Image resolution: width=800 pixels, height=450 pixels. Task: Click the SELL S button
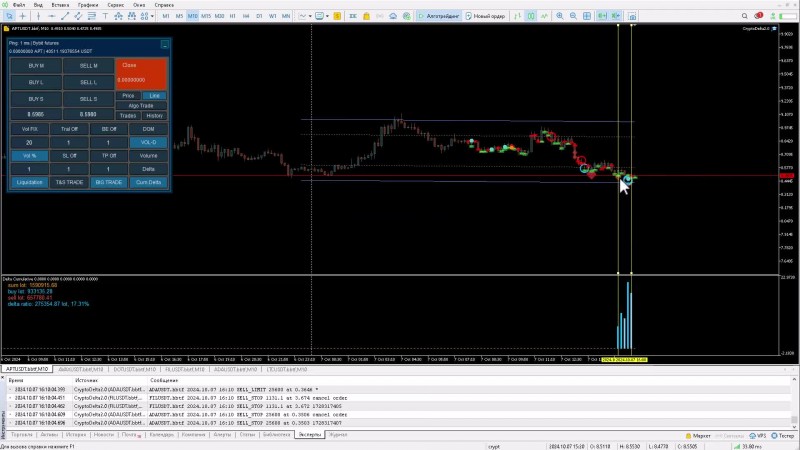[88, 99]
